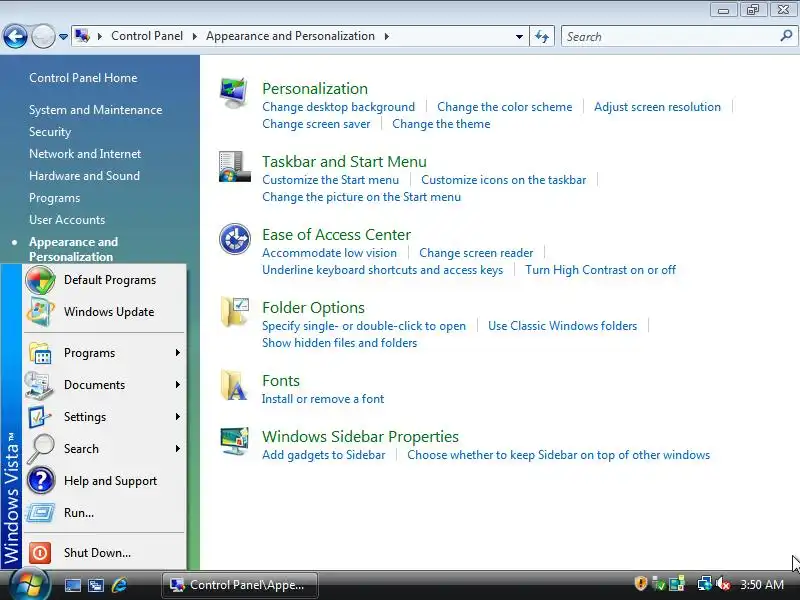Open Control Panel Home in sidebar
The height and width of the screenshot is (600, 800).
click(x=83, y=78)
